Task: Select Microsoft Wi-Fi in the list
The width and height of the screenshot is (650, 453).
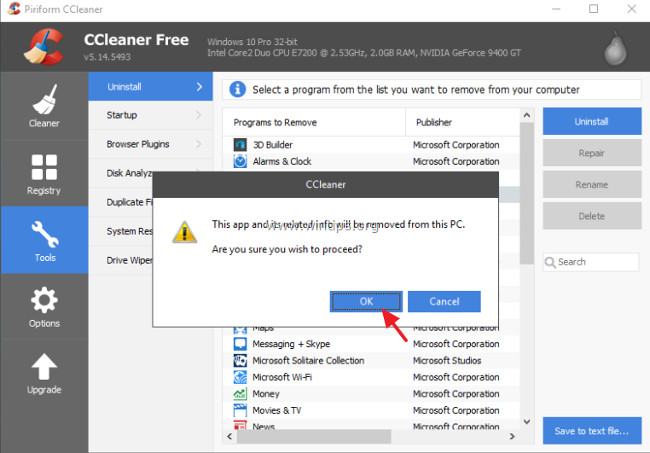Action: point(371,377)
